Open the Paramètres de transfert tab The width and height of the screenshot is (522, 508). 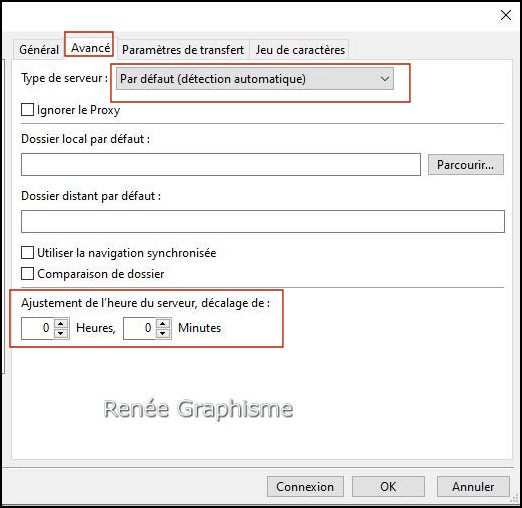pyautogui.click(x=183, y=50)
